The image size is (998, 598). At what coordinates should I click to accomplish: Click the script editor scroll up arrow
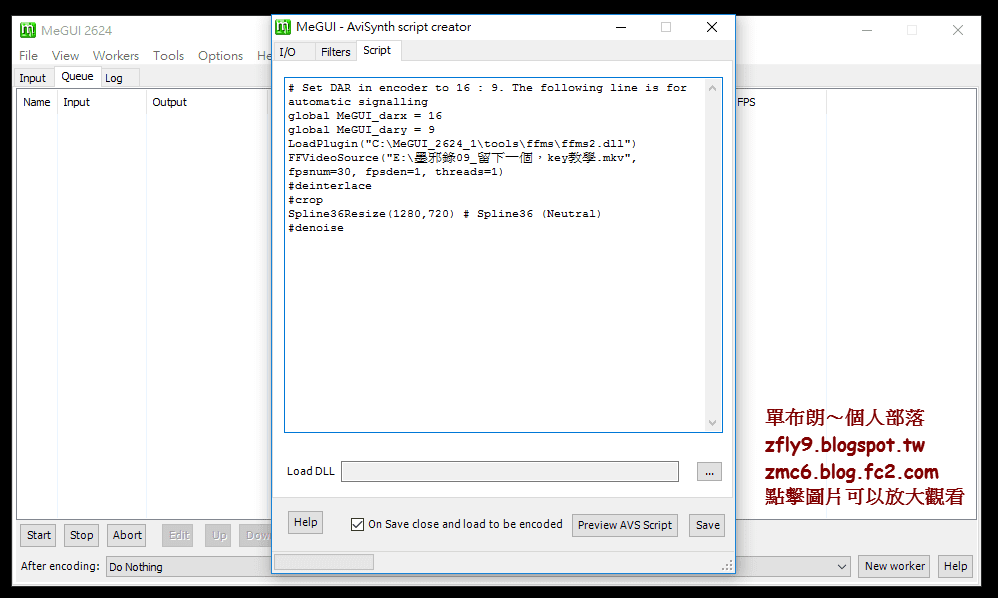click(x=713, y=88)
